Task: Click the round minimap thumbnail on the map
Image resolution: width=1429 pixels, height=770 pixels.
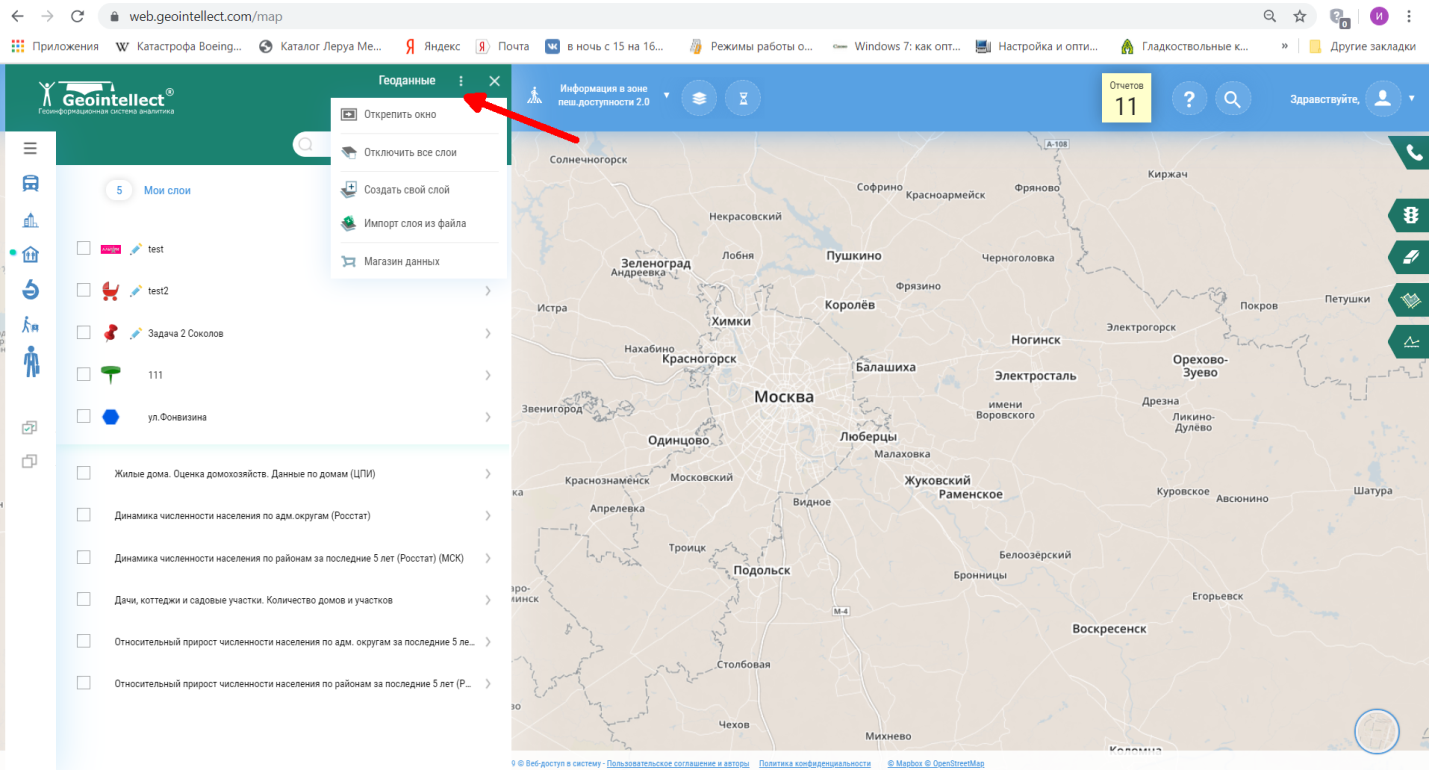Action: (x=1376, y=730)
